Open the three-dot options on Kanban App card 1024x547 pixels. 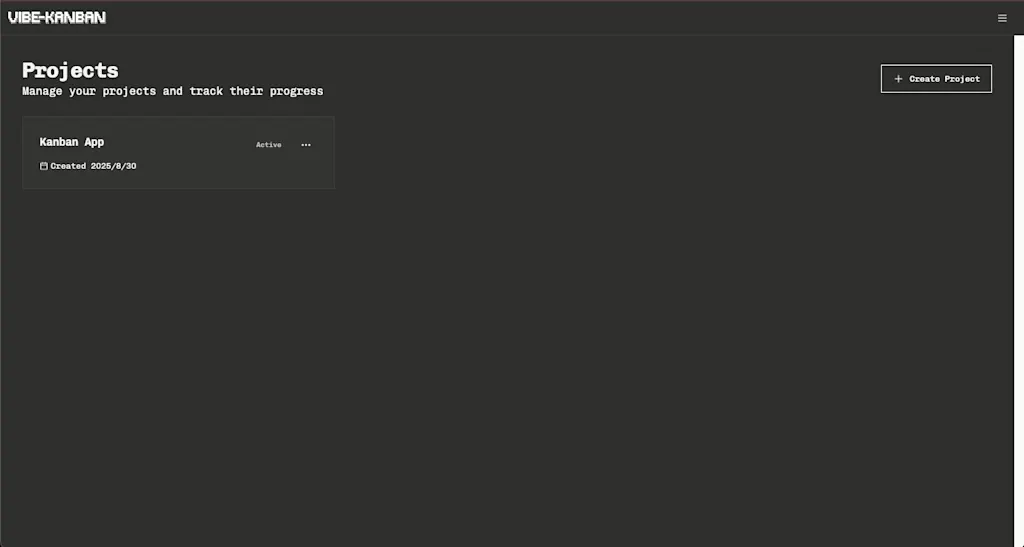pos(306,145)
